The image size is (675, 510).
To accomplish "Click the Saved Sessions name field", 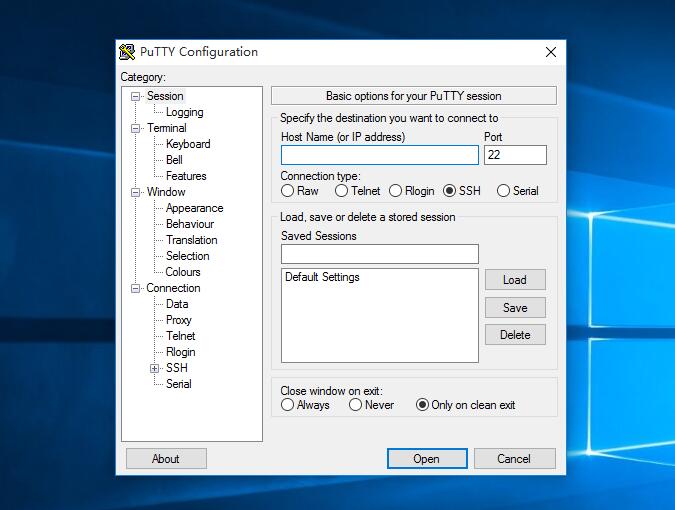I will [380, 254].
